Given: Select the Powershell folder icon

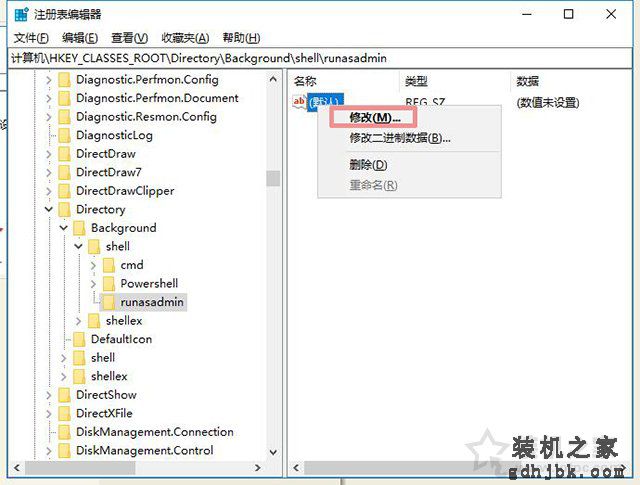Looking at the screenshot, I should coord(109,284).
